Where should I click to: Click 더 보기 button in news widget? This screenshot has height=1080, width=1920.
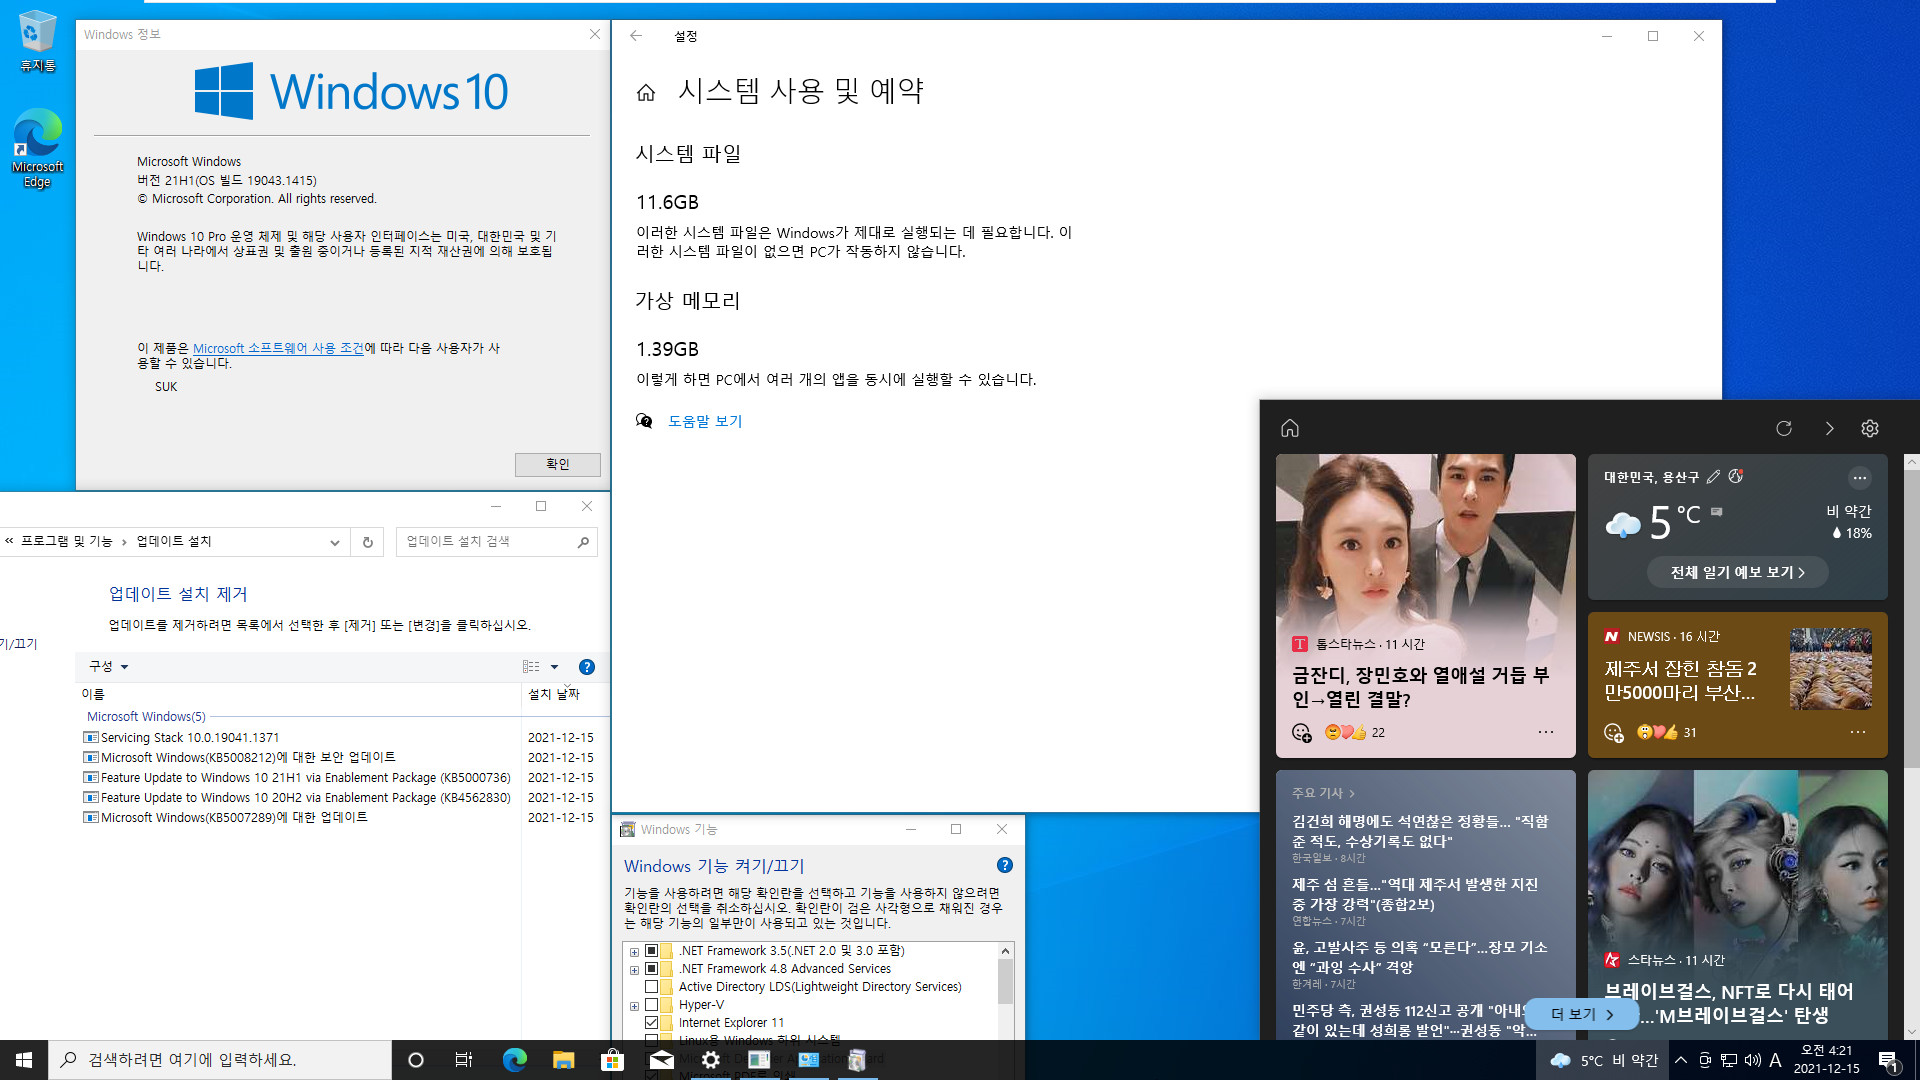[x=1582, y=1014]
